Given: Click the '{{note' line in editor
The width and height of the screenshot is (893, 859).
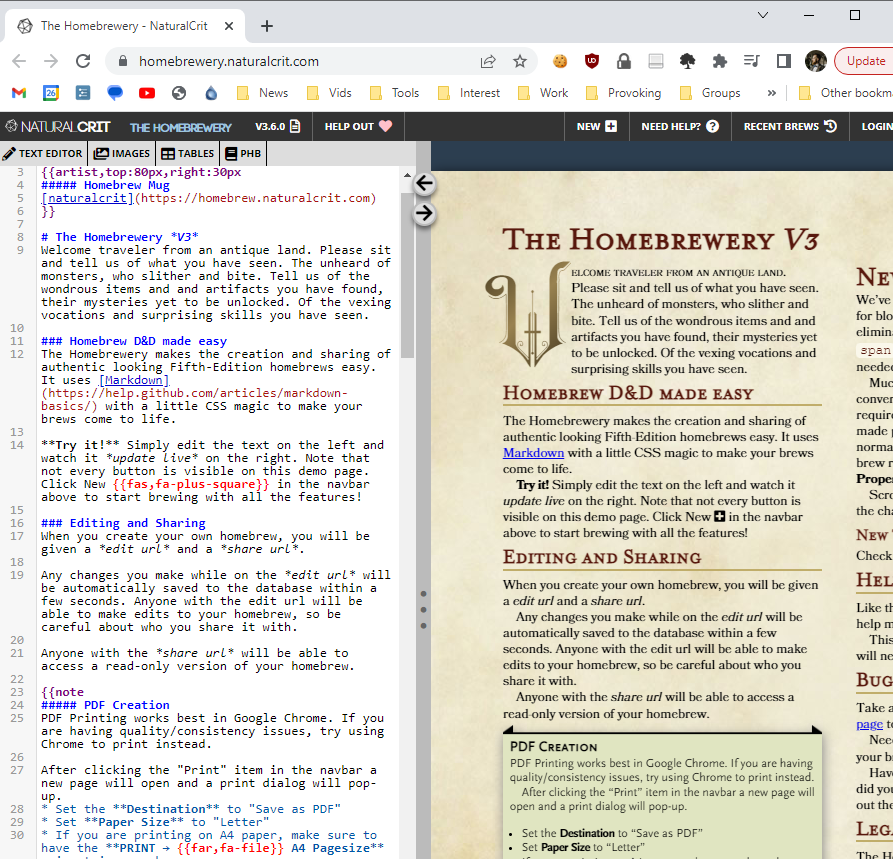Looking at the screenshot, I should click(63, 692).
